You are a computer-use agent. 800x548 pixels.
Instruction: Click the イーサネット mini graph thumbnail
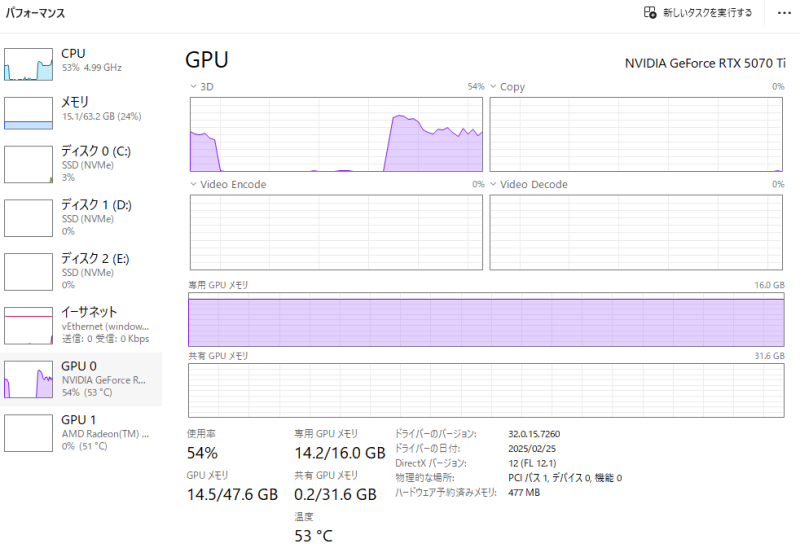(28, 326)
